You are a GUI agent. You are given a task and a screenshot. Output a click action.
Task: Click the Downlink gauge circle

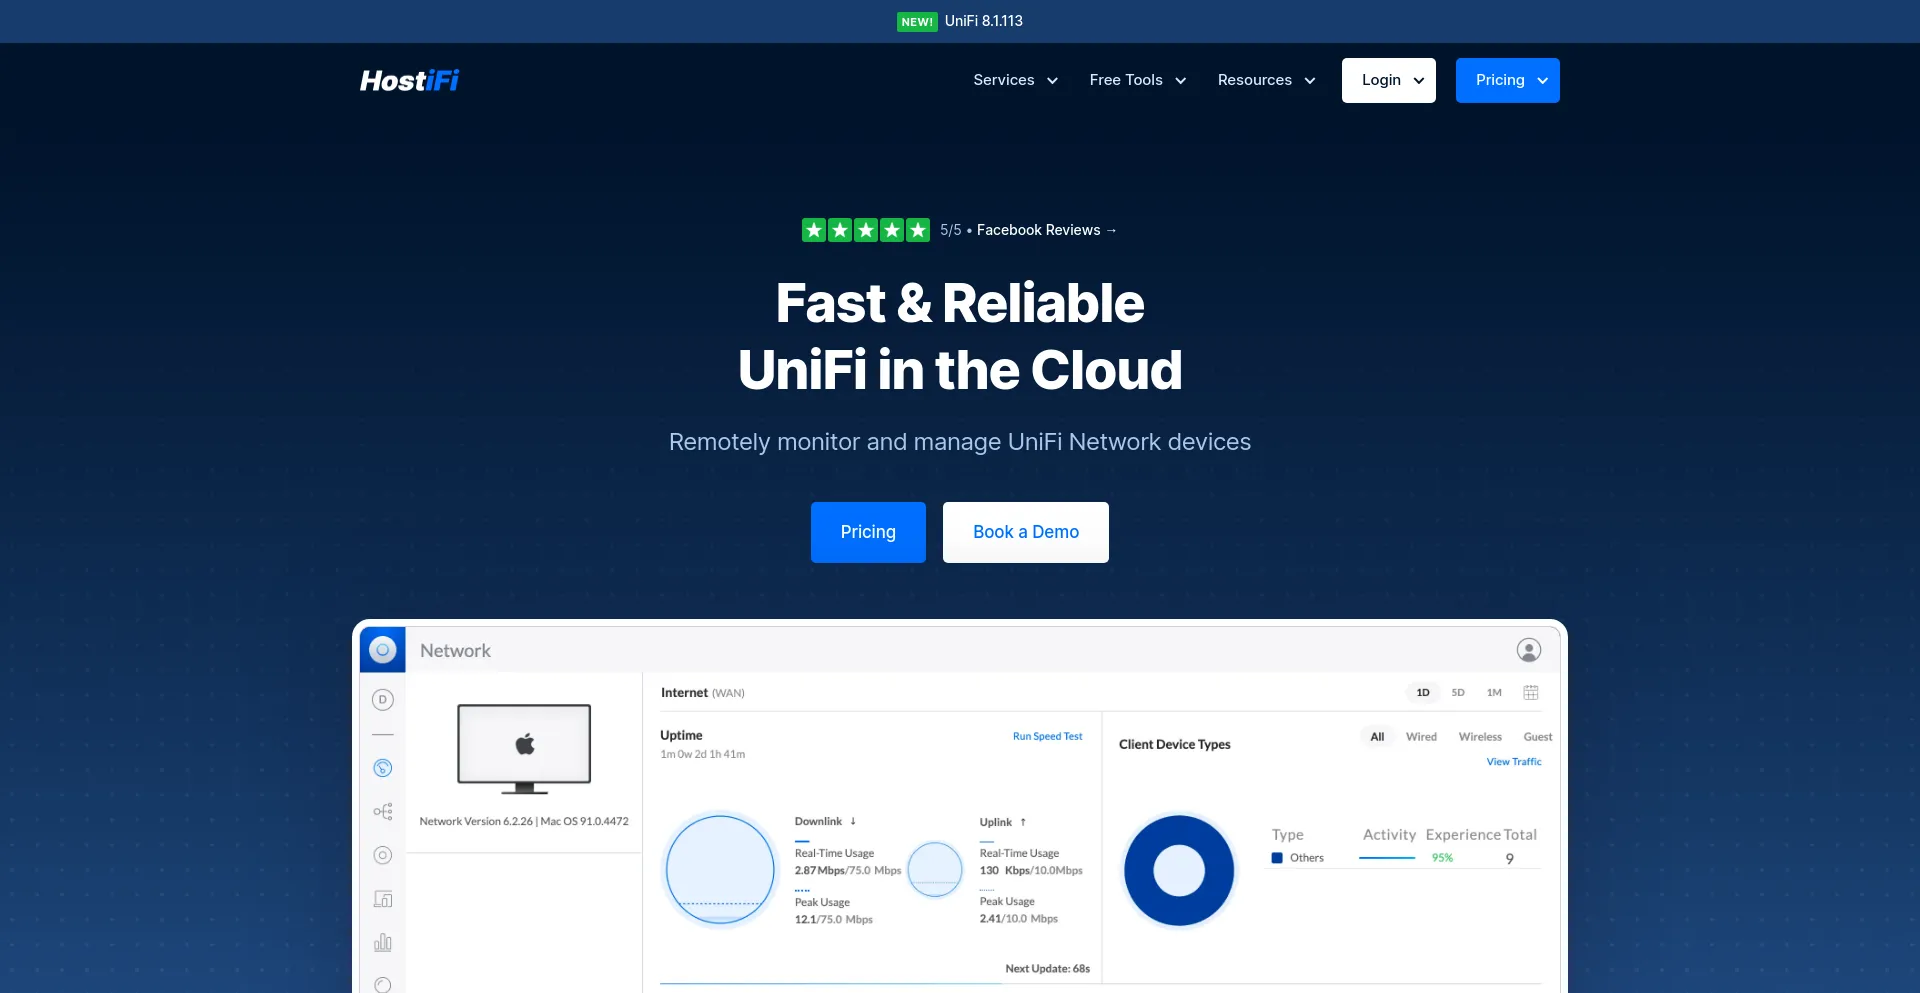pyautogui.click(x=720, y=869)
